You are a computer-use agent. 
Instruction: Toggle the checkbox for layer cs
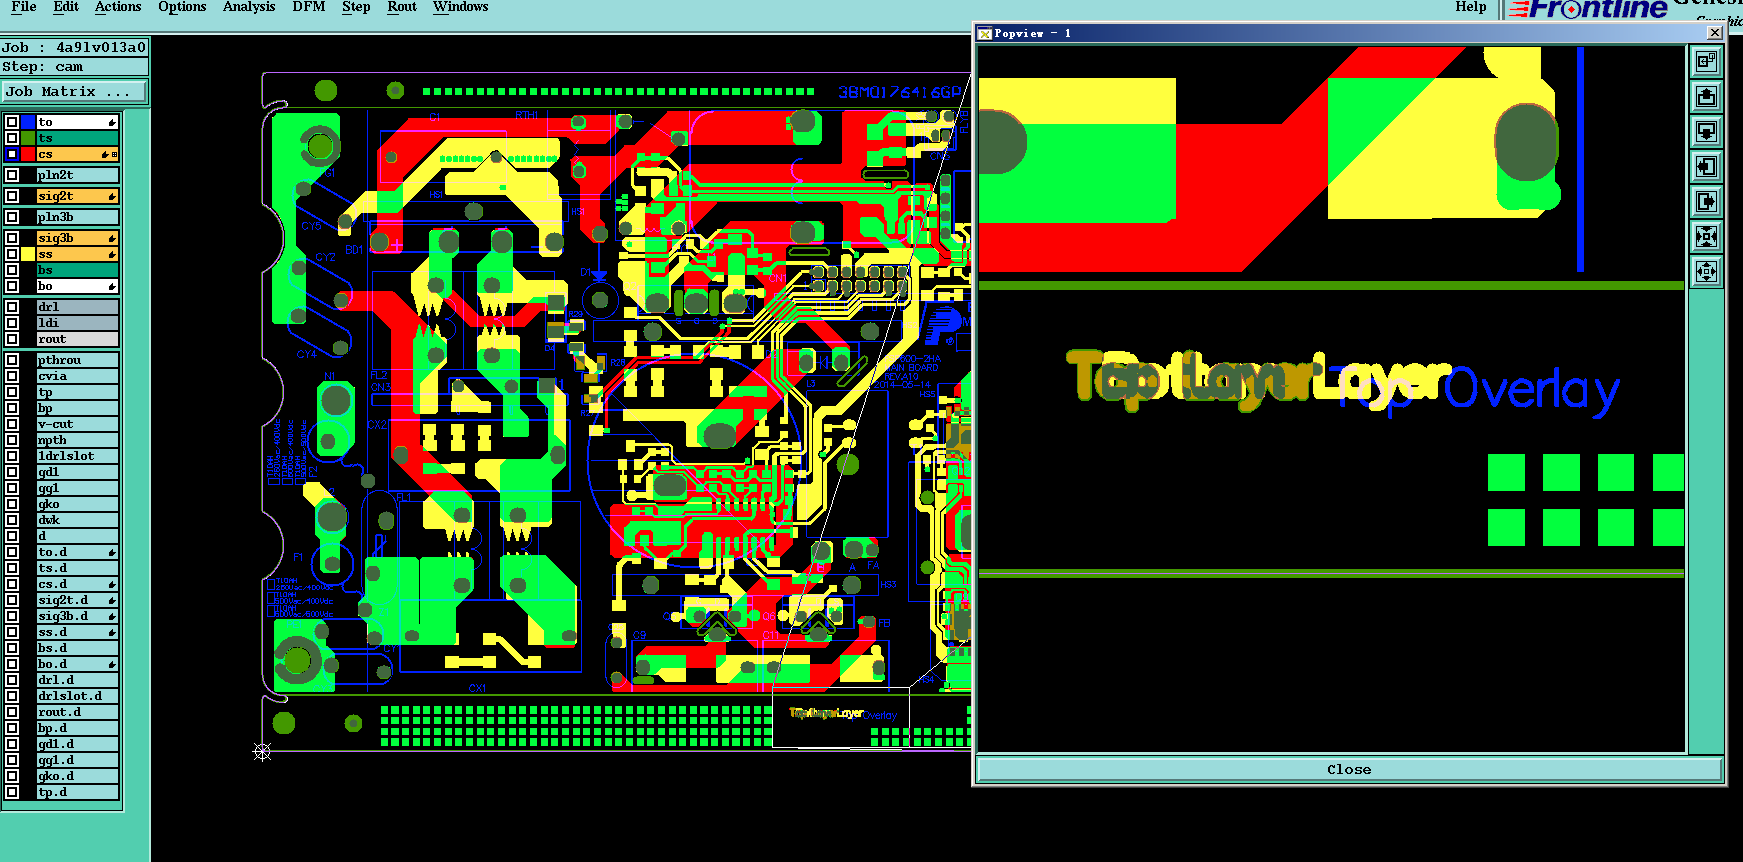pyautogui.click(x=12, y=154)
